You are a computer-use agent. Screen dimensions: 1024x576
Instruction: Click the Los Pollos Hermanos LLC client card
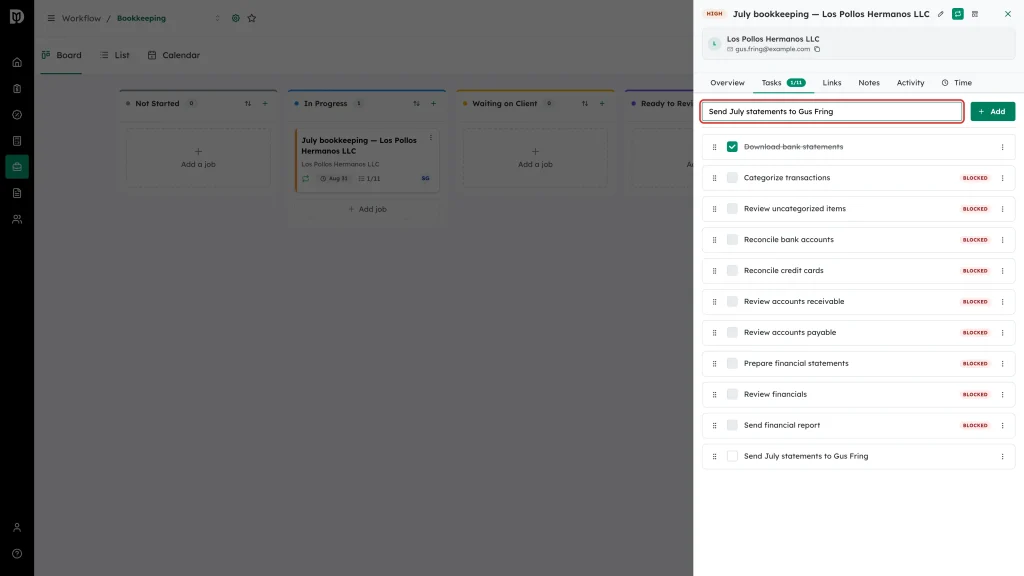[858, 44]
